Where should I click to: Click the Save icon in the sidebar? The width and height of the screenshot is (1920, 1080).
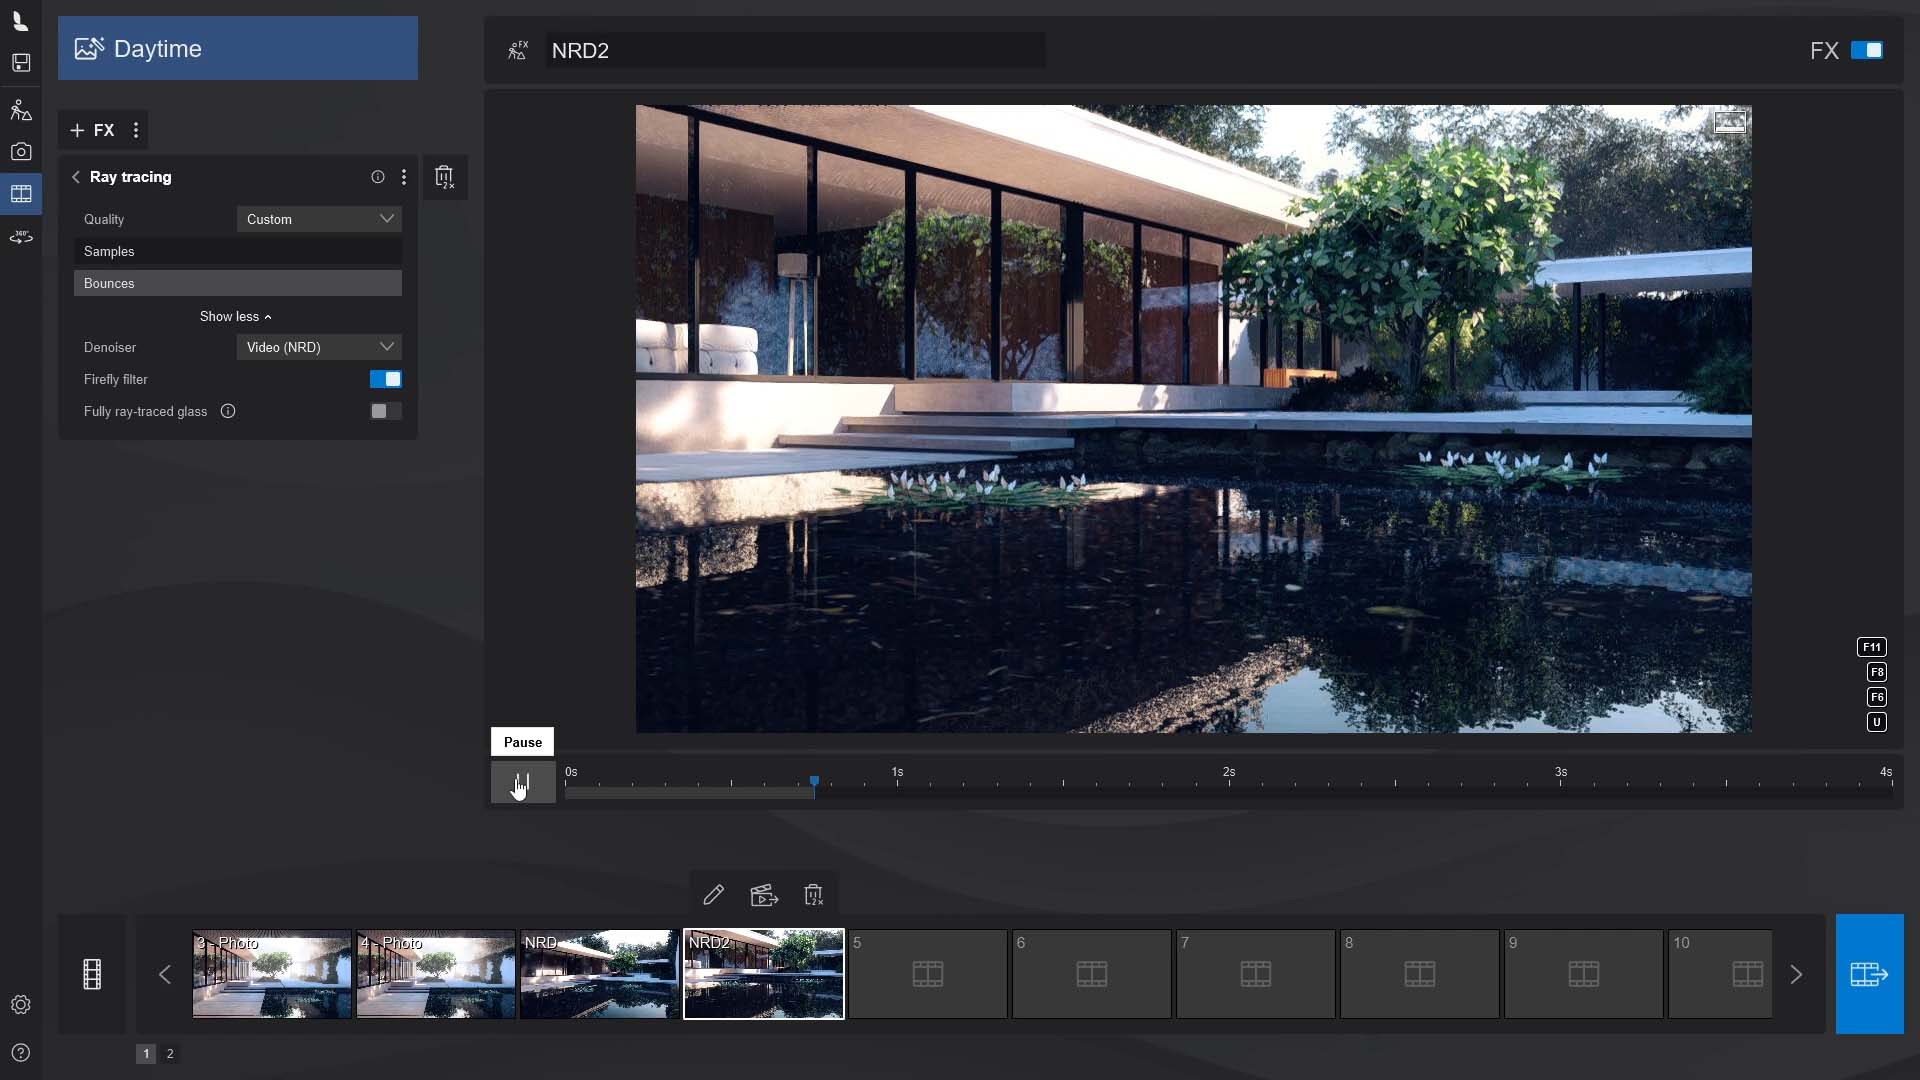tap(21, 63)
